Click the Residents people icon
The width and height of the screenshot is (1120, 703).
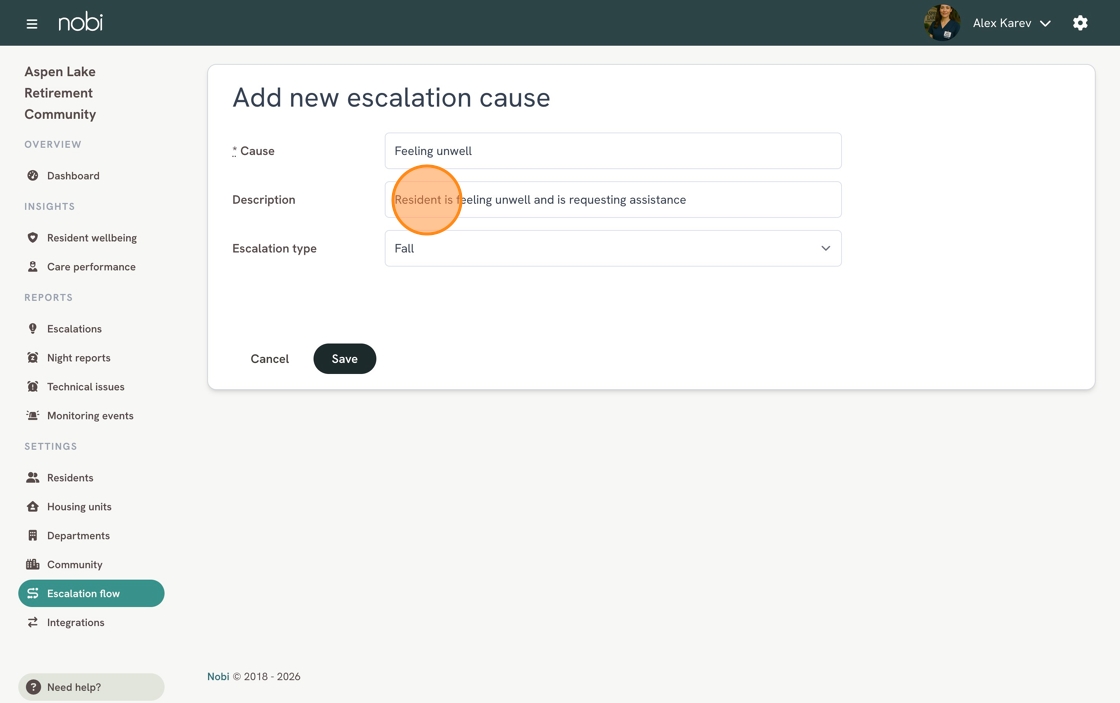(x=32, y=478)
